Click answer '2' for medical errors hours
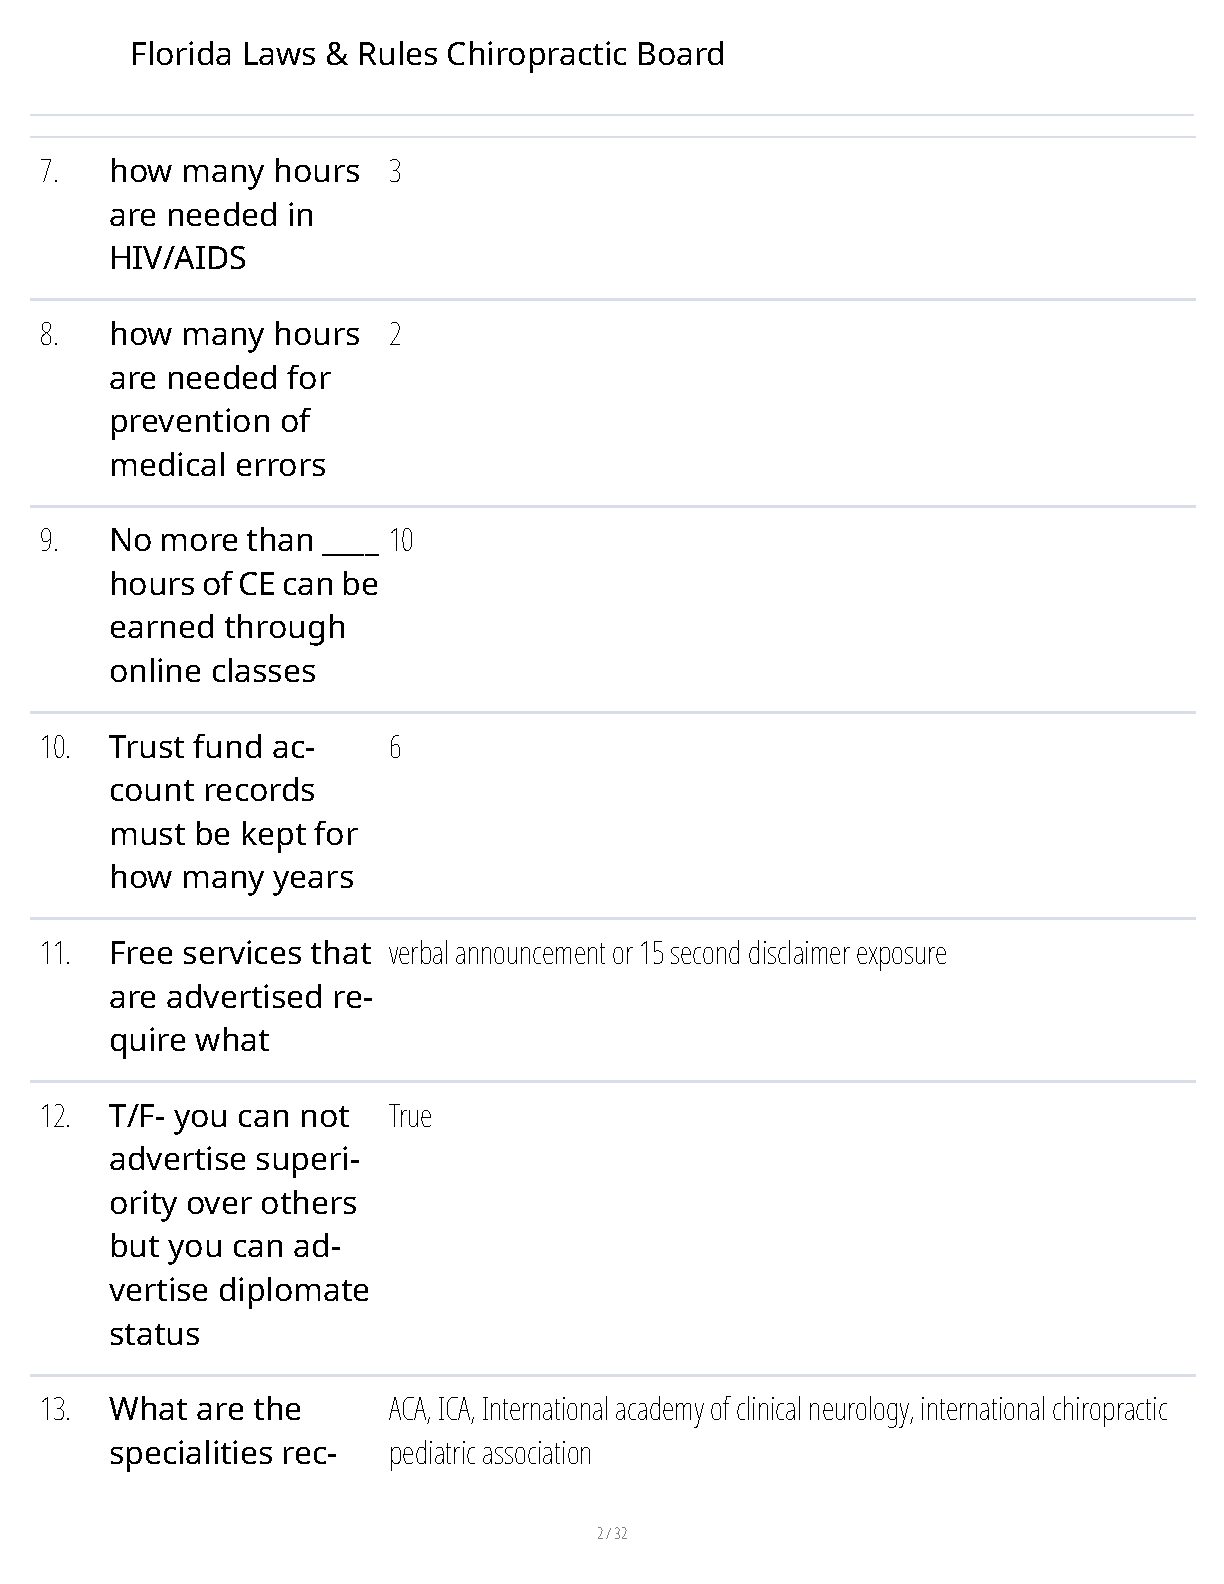 click(x=395, y=334)
